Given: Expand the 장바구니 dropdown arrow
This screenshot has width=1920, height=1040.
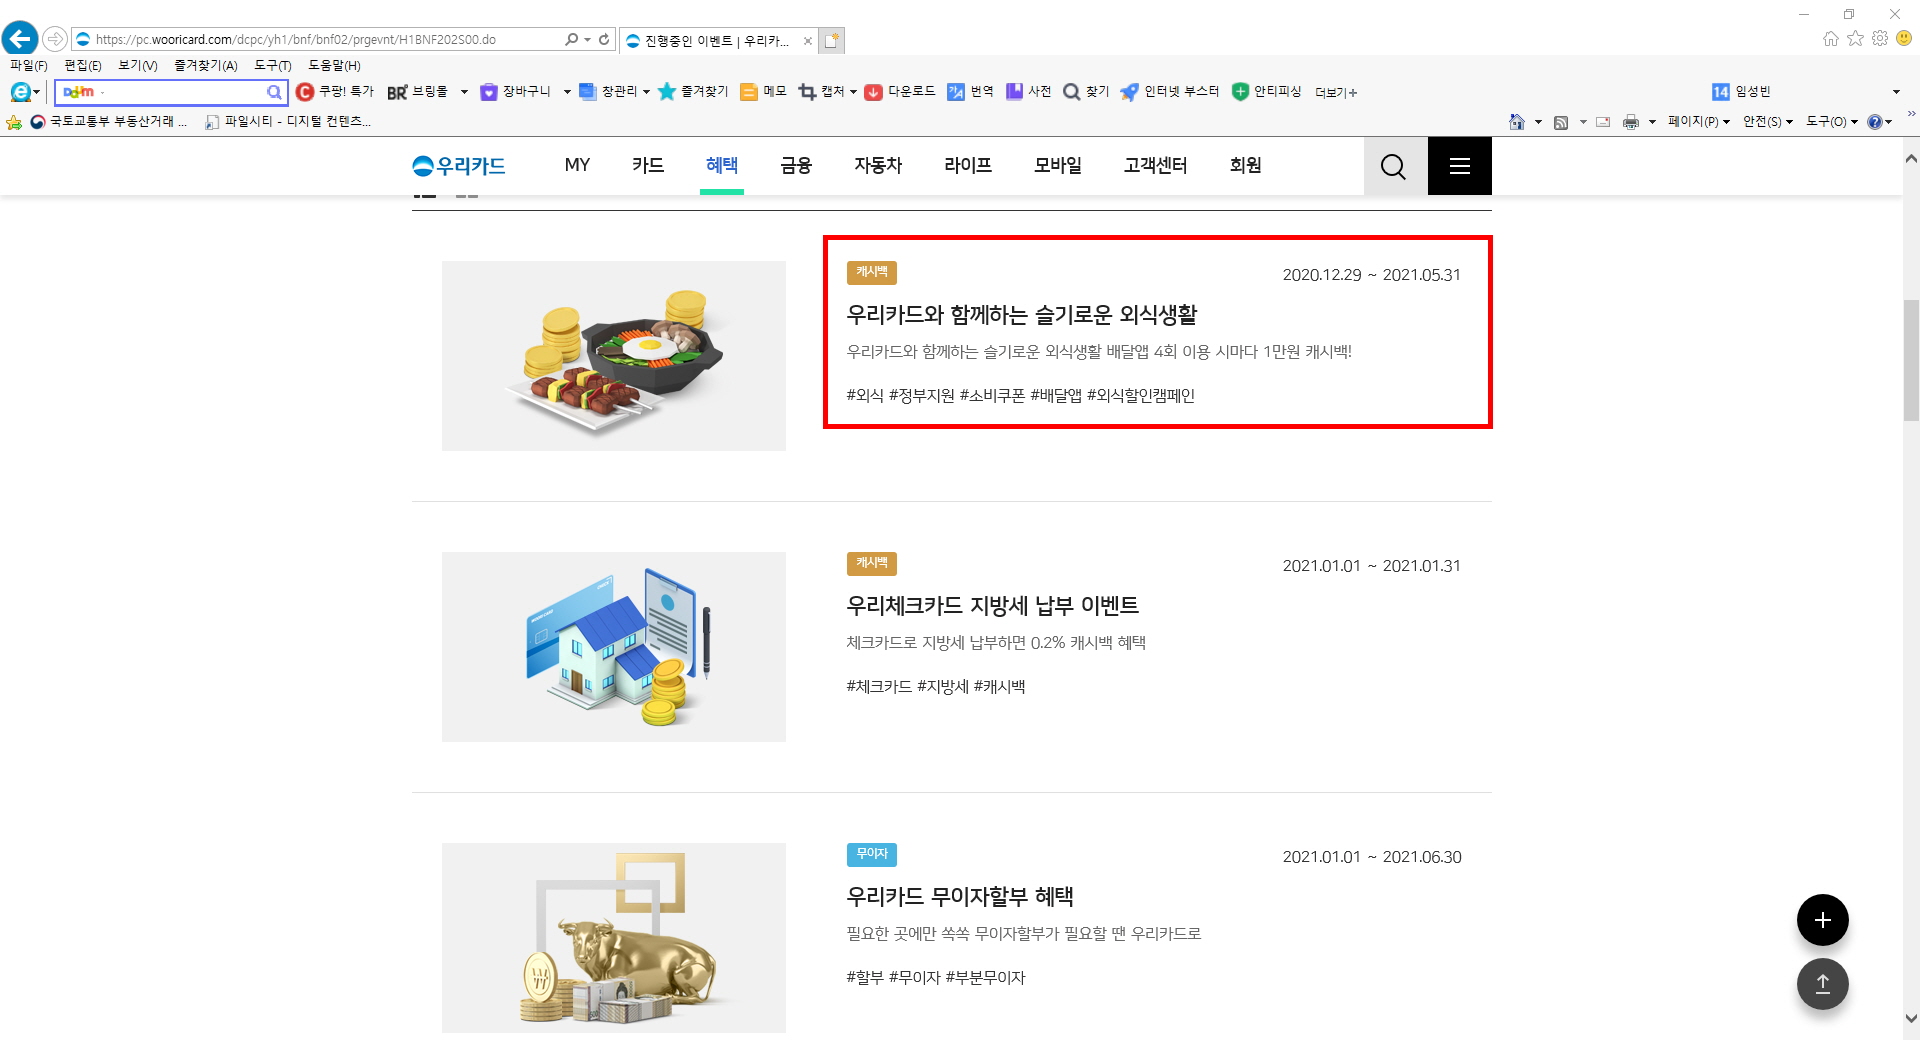Looking at the screenshot, I should point(567,92).
